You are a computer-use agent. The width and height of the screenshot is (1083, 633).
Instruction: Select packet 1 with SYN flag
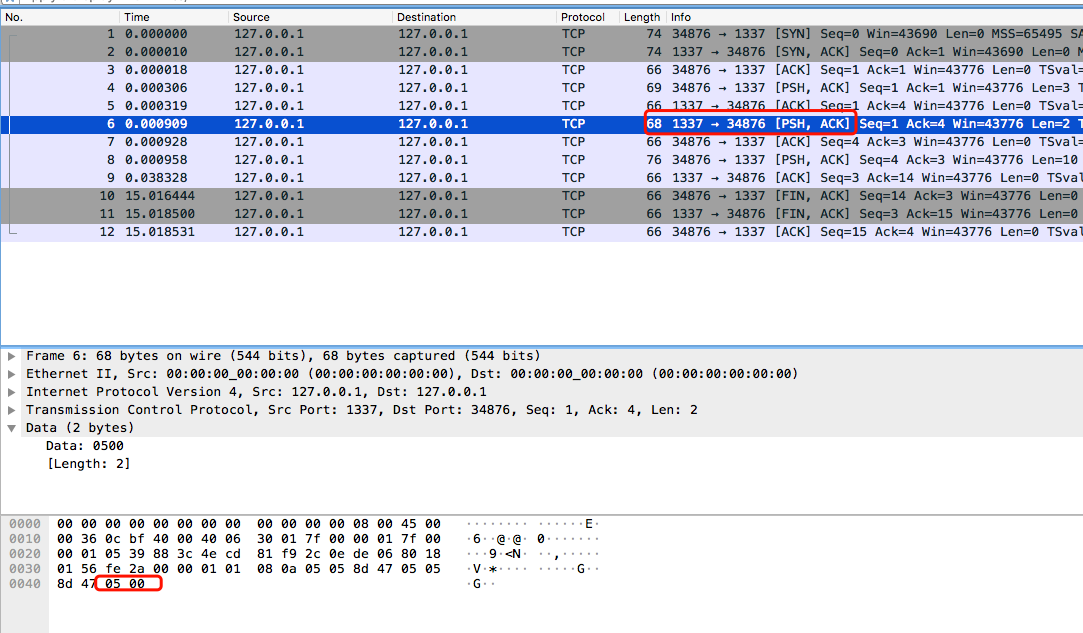click(x=542, y=34)
